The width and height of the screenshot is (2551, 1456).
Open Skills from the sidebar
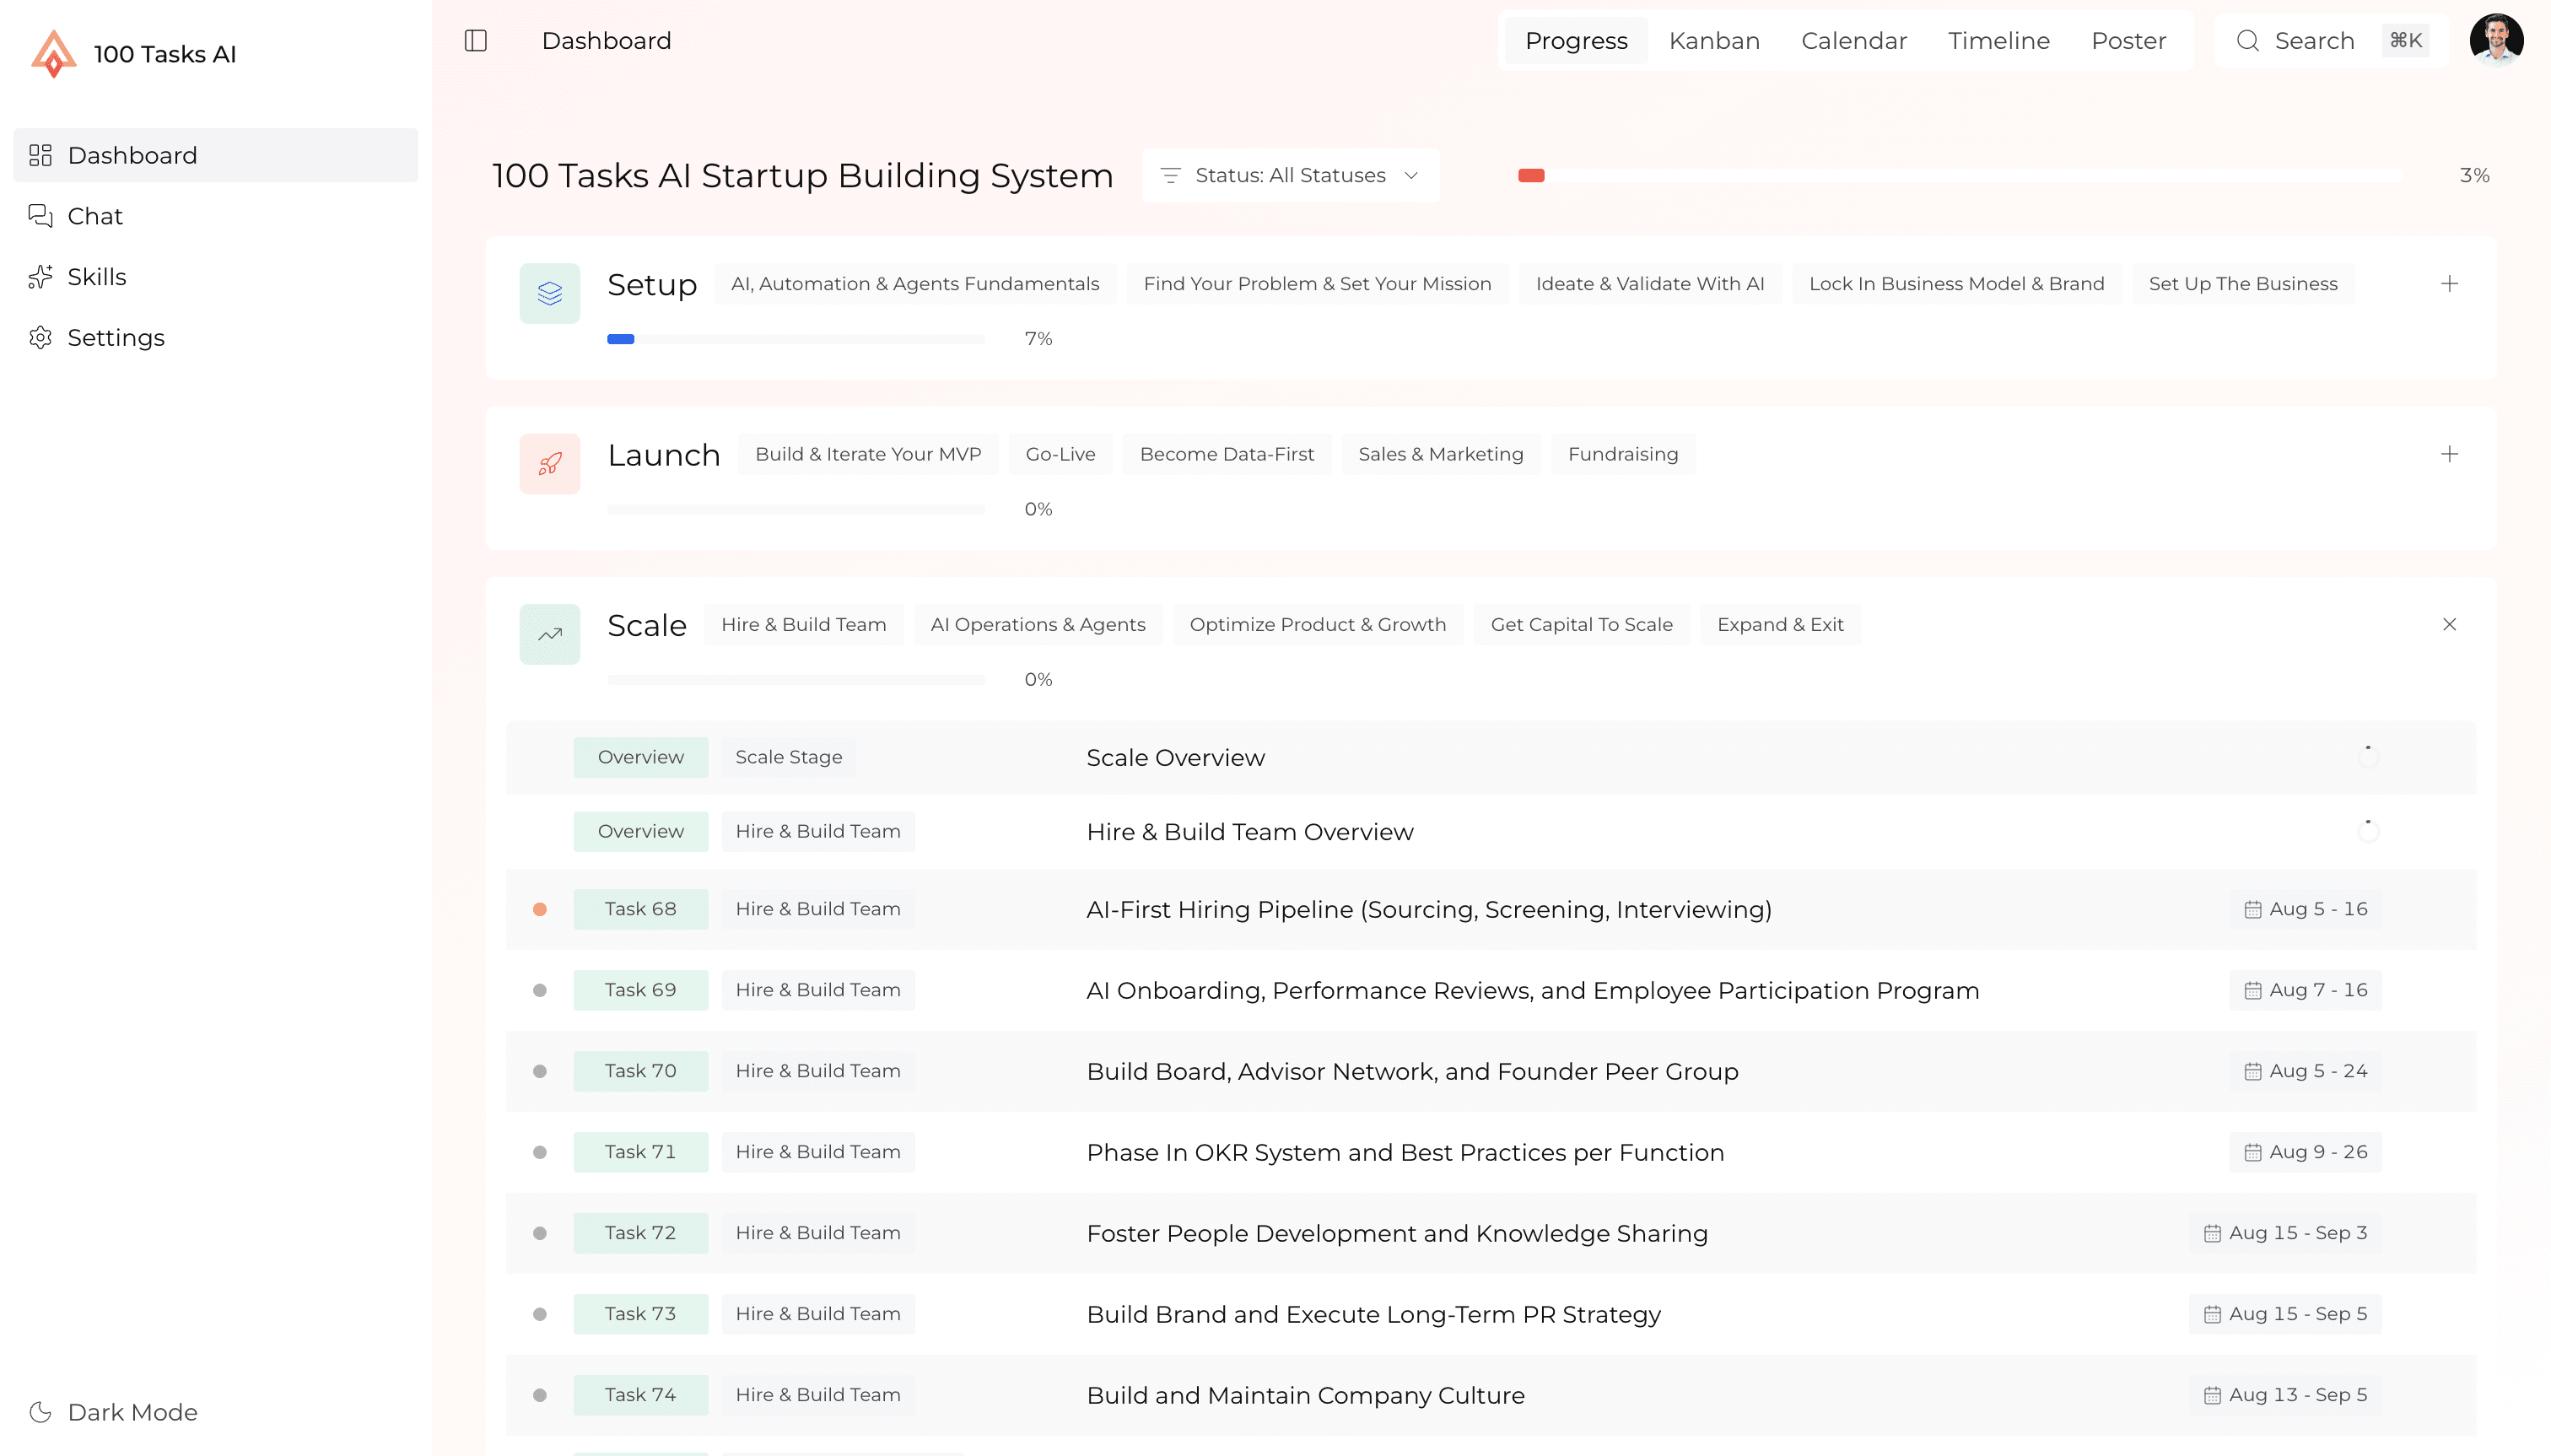click(215, 277)
